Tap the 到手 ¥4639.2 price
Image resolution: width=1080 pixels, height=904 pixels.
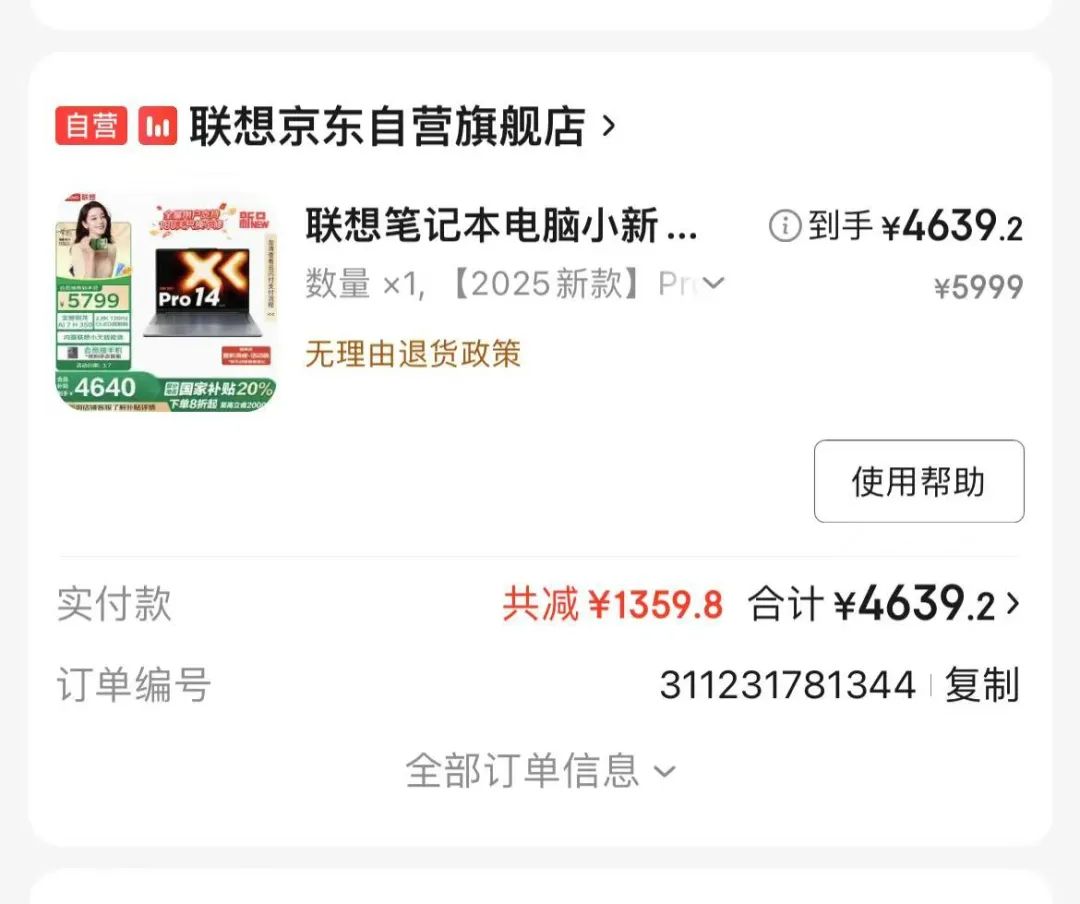coord(916,226)
